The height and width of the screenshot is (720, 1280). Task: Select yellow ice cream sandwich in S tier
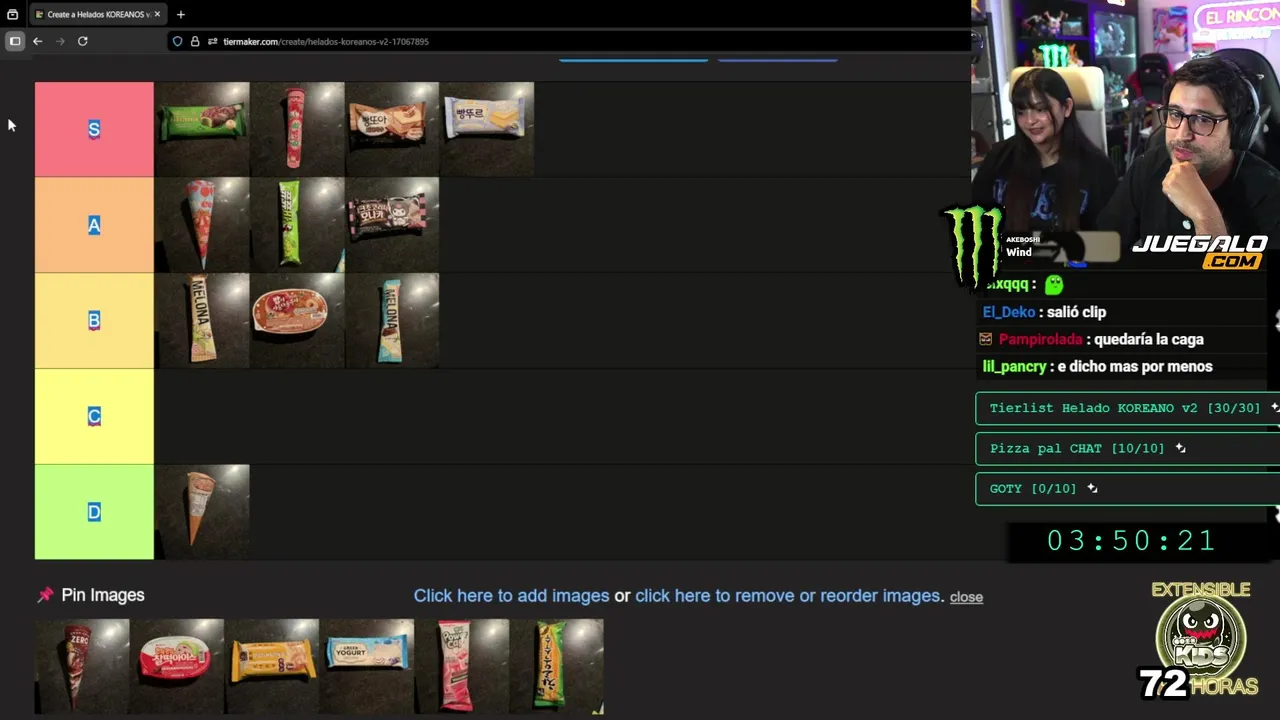[487, 129]
